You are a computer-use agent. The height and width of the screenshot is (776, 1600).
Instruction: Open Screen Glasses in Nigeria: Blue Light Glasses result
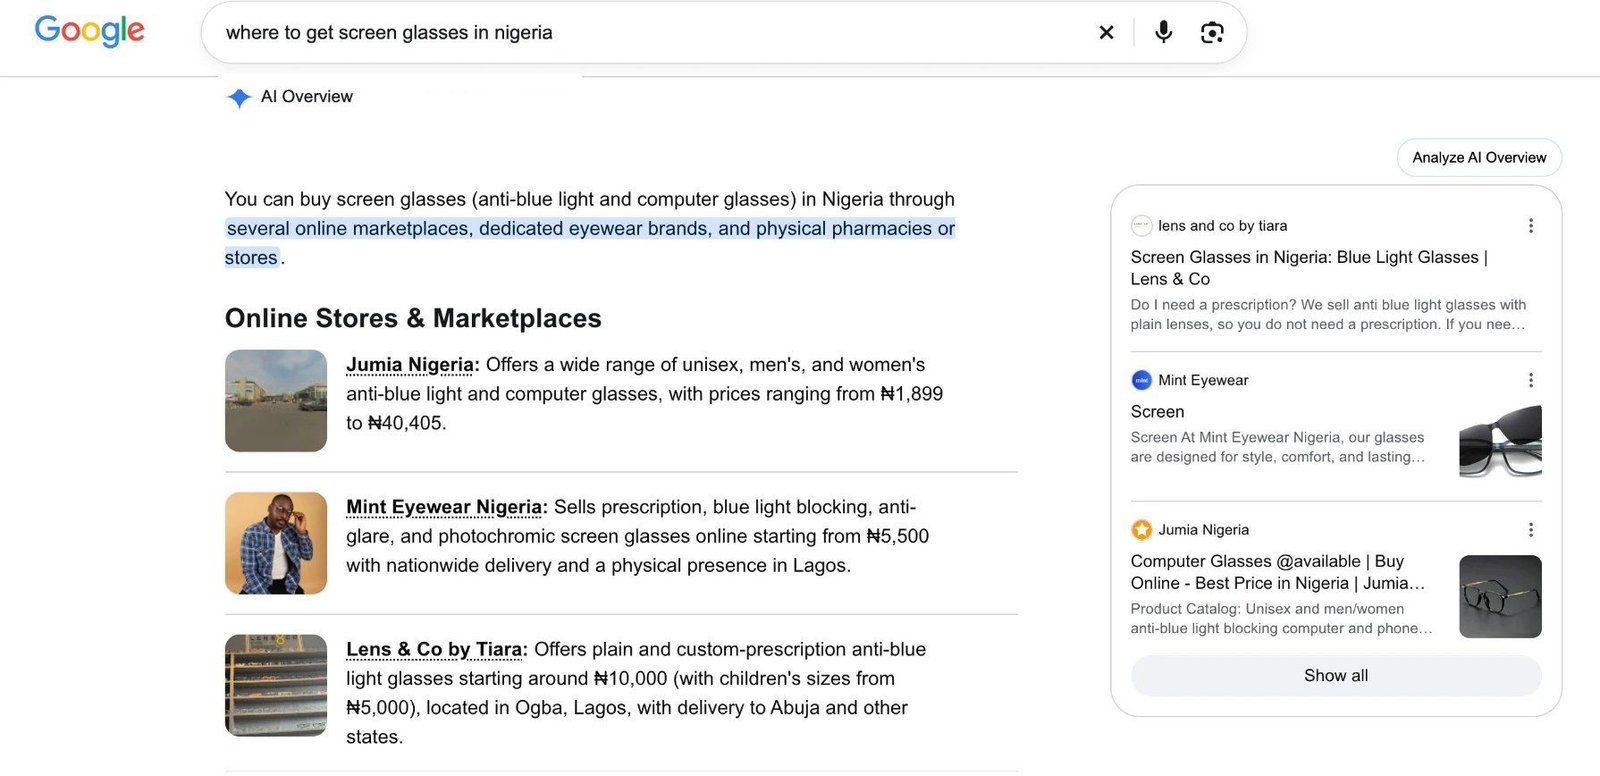point(1309,268)
